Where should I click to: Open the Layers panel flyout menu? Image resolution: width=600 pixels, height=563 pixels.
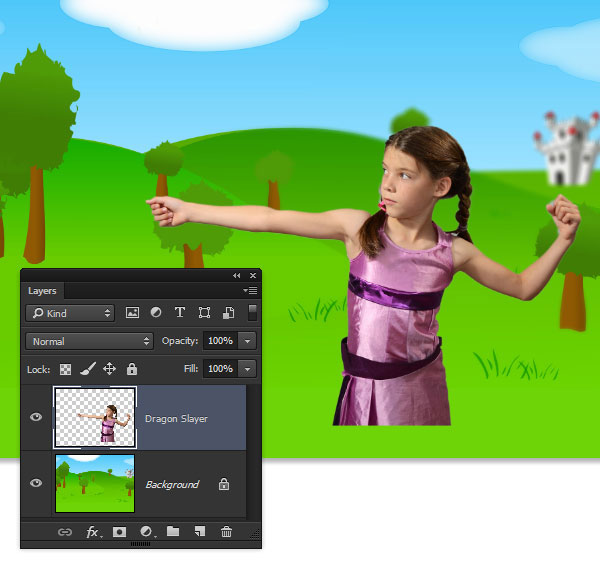click(x=251, y=290)
